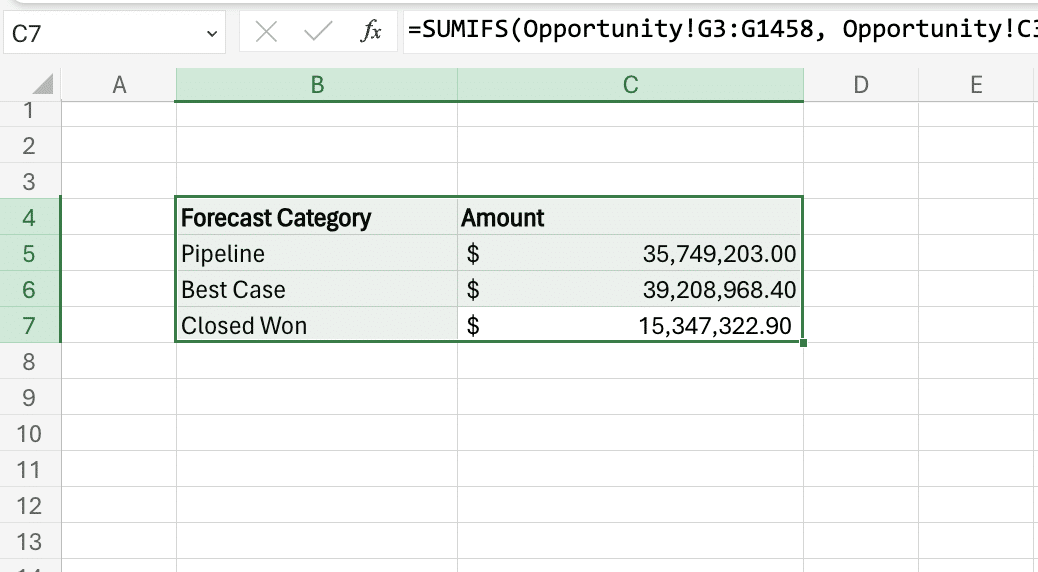The image size is (1038, 572).
Task: Select row 7 header
Action: 29,325
